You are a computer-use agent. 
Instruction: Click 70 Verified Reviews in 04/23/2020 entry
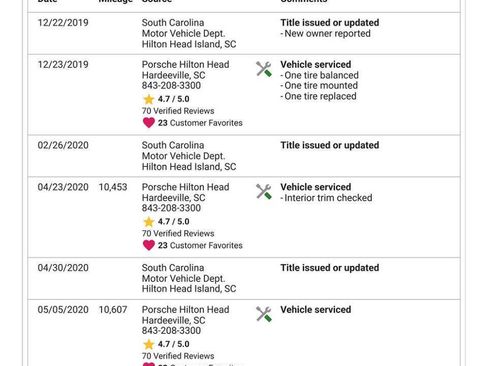(178, 233)
